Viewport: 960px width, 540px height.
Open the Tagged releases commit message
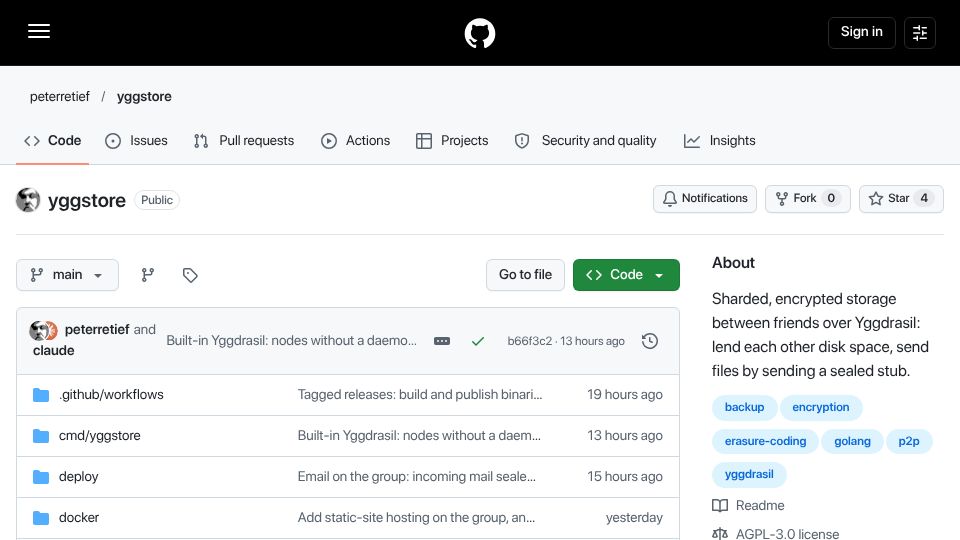coord(420,395)
